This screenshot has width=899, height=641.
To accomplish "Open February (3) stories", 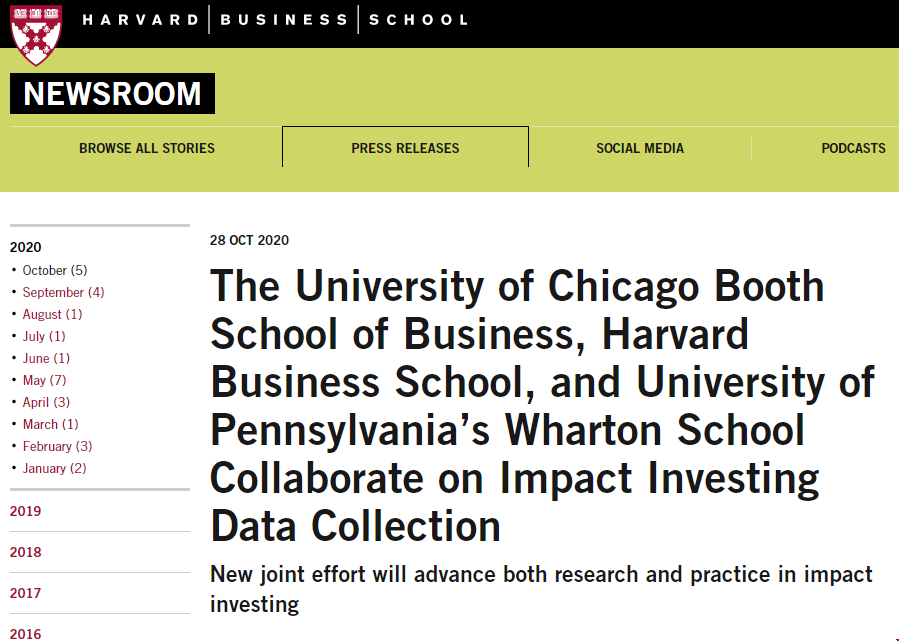I will pyautogui.click(x=57, y=446).
